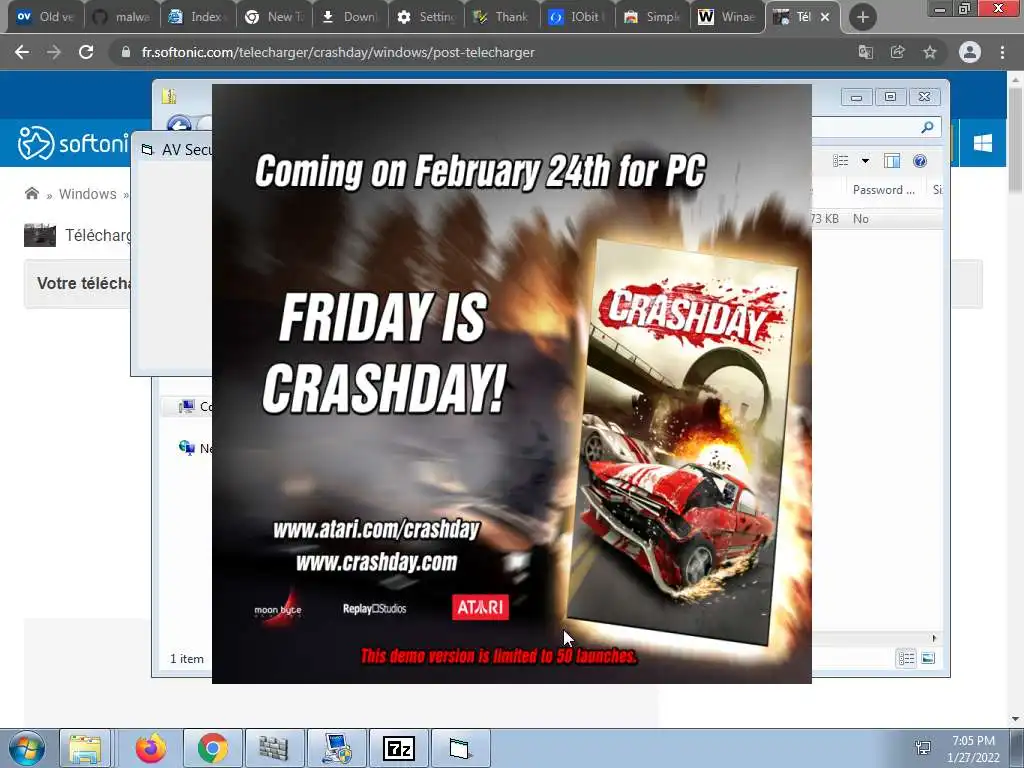
Task: Open Chrome three-dot menu
Action: [1002, 52]
